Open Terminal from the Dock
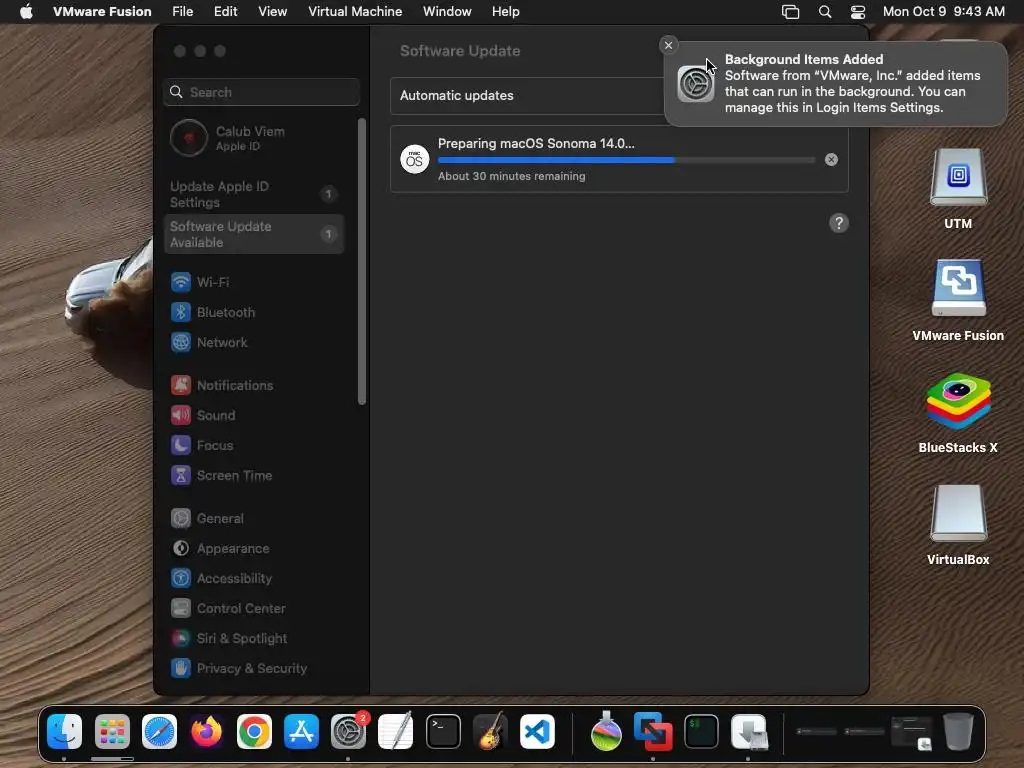 pyautogui.click(x=443, y=731)
